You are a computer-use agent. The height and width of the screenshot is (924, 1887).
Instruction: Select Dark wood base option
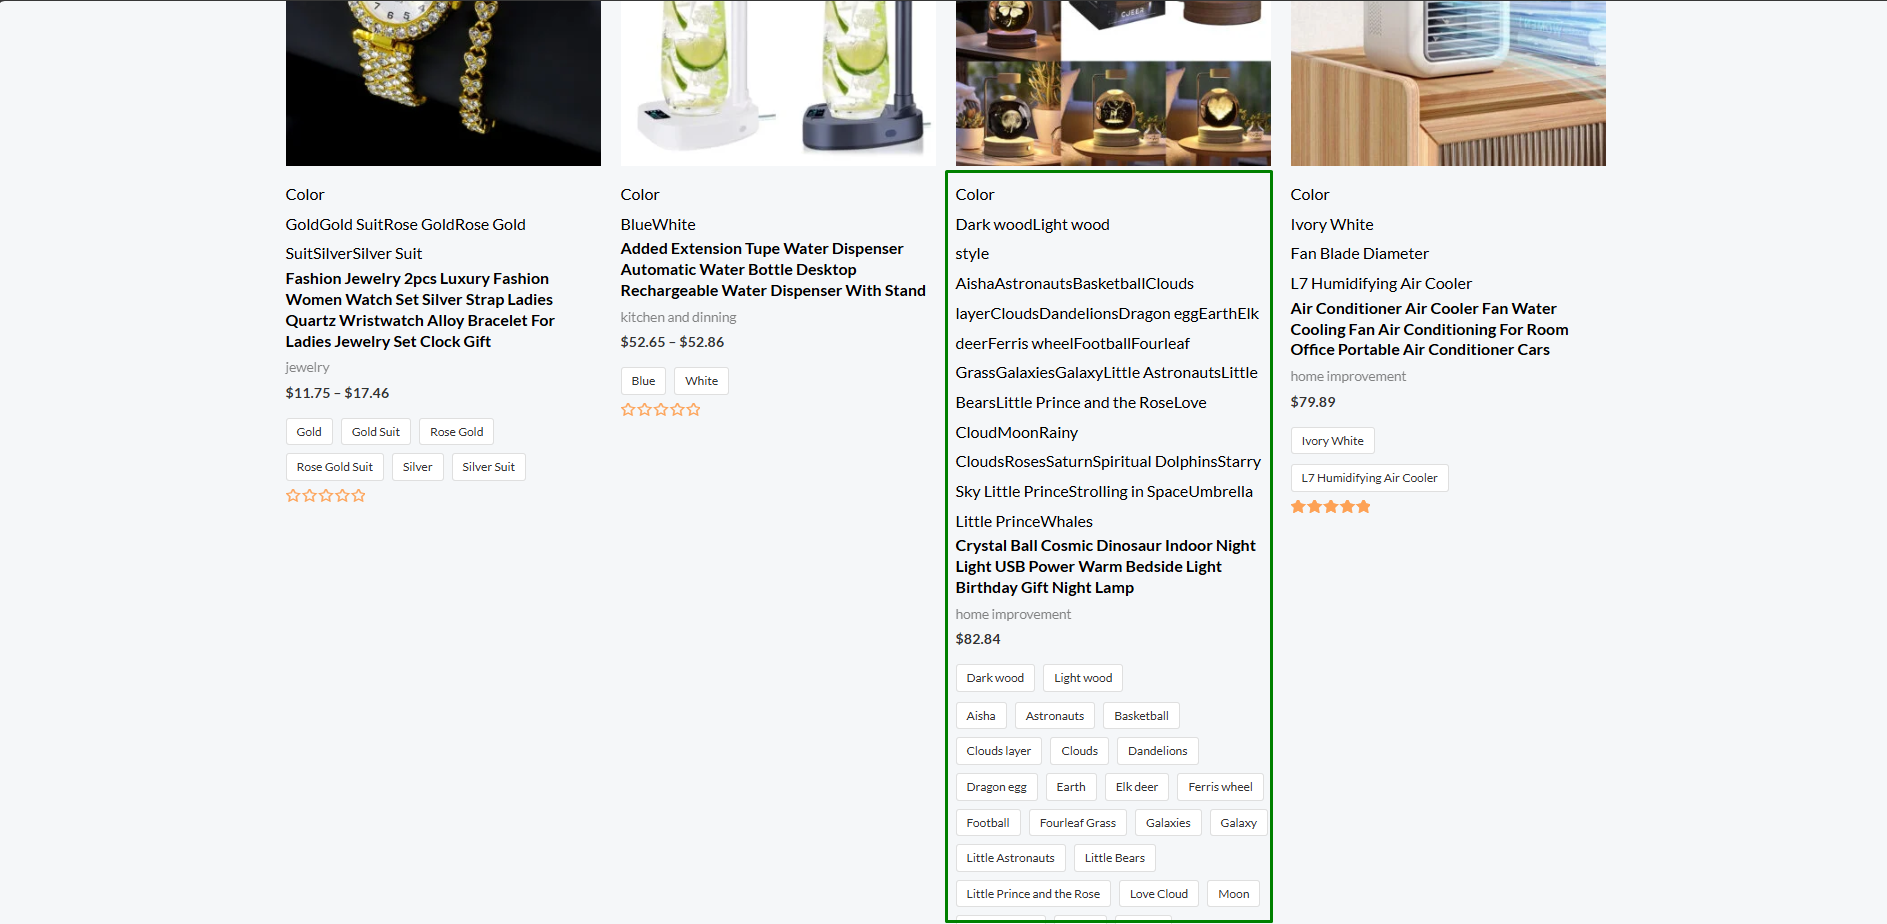[995, 678]
